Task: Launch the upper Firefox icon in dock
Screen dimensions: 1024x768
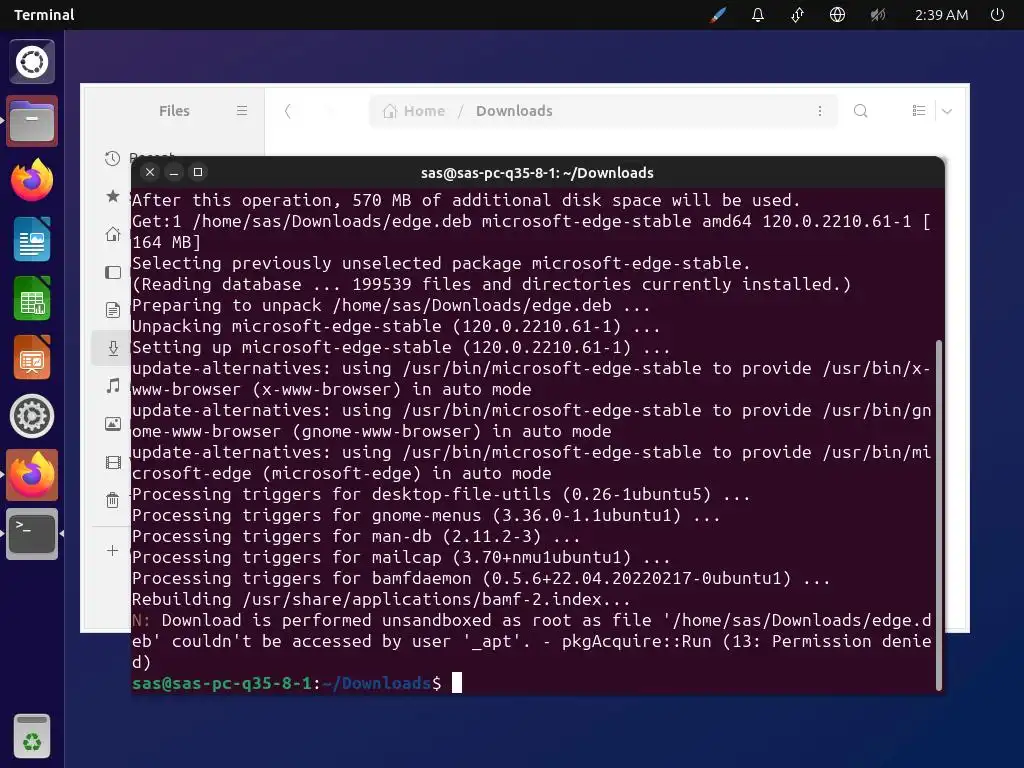Action: tap(32, 180)
